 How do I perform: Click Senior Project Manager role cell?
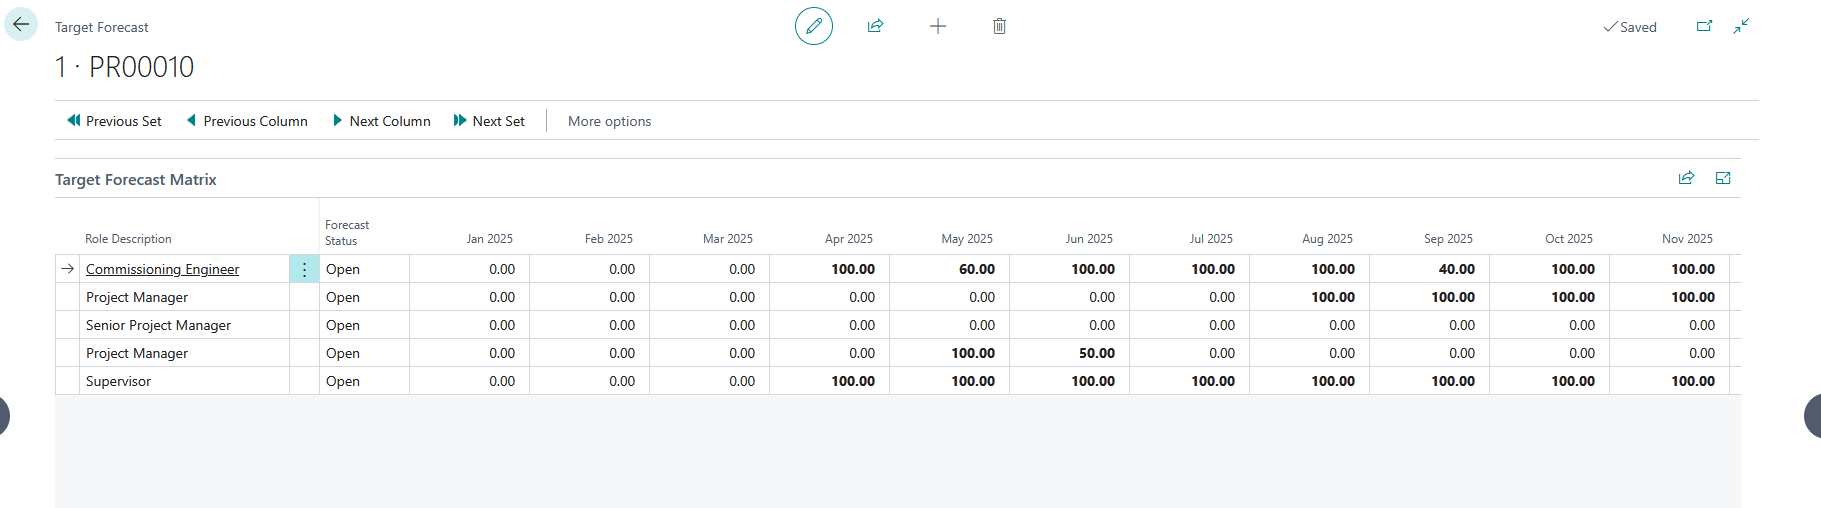tap(158, 325)
